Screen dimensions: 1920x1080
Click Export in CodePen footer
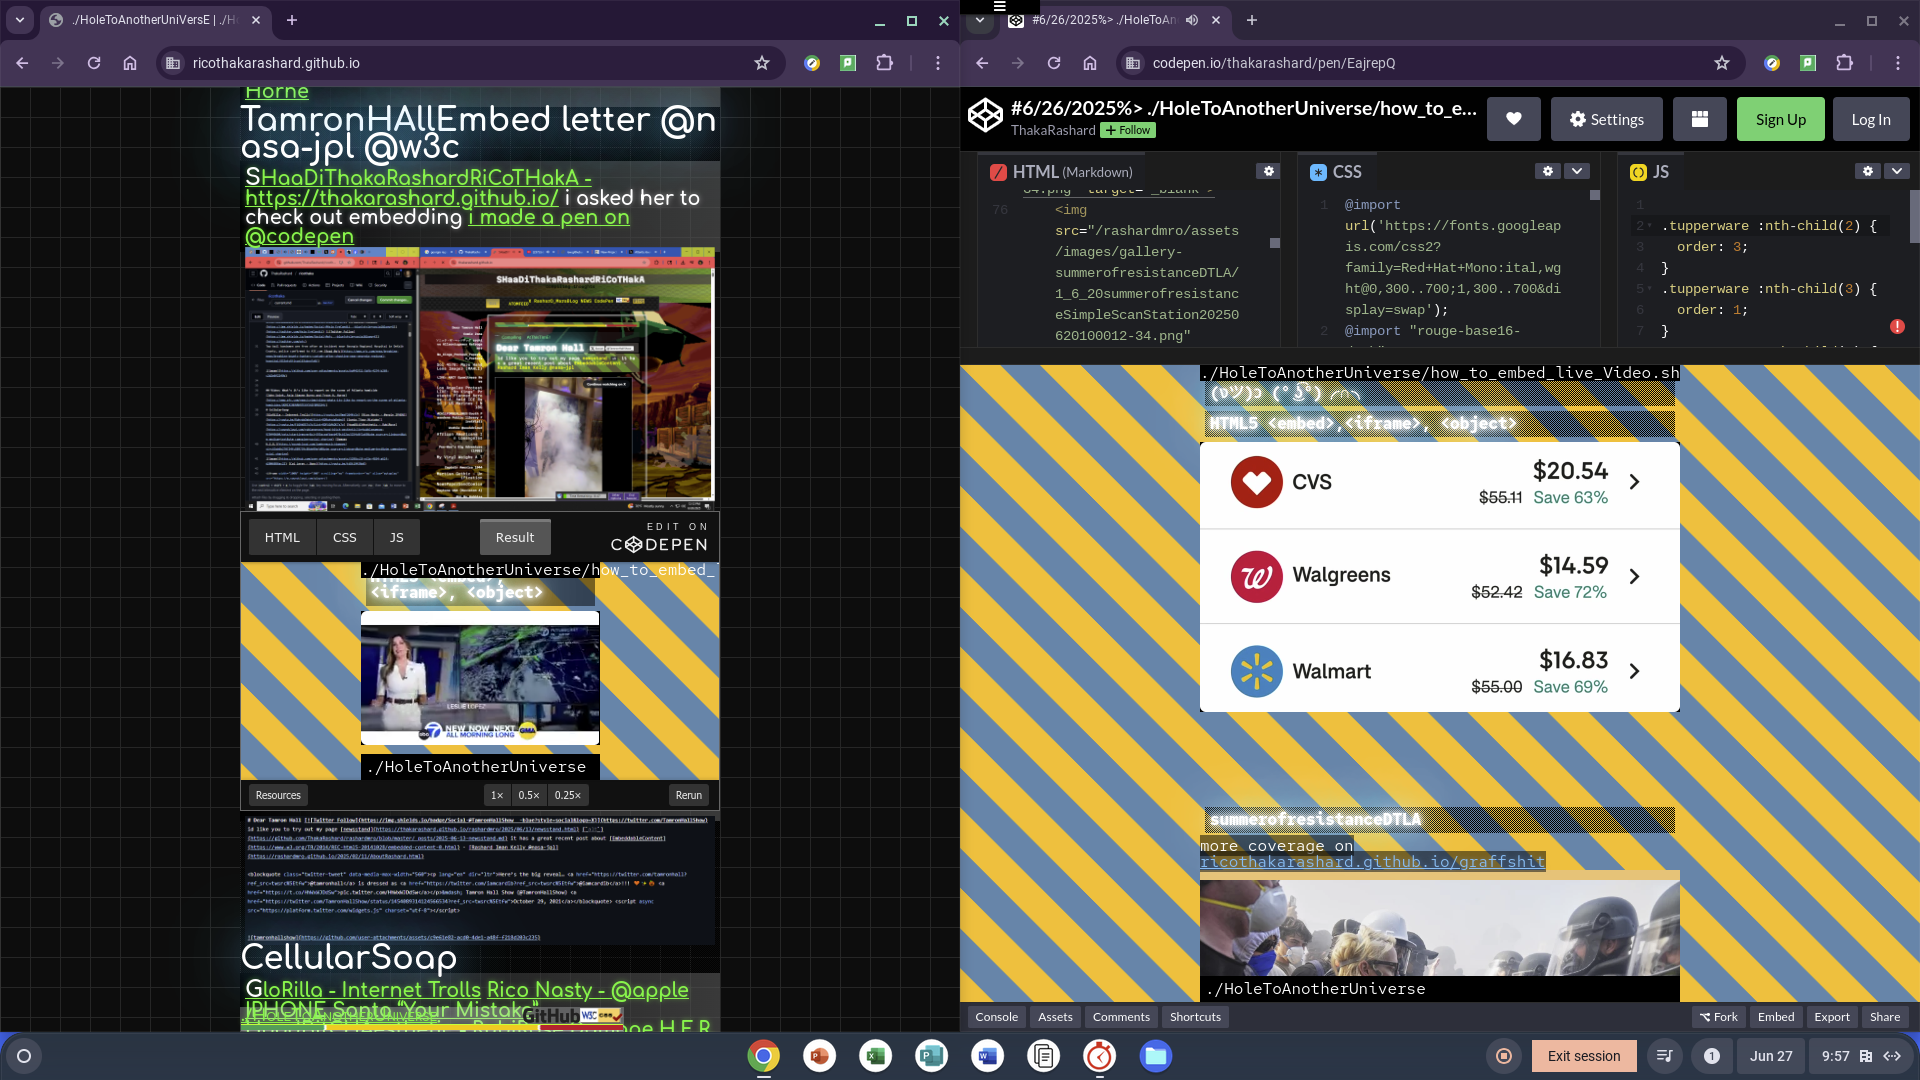(1832, 1017)
